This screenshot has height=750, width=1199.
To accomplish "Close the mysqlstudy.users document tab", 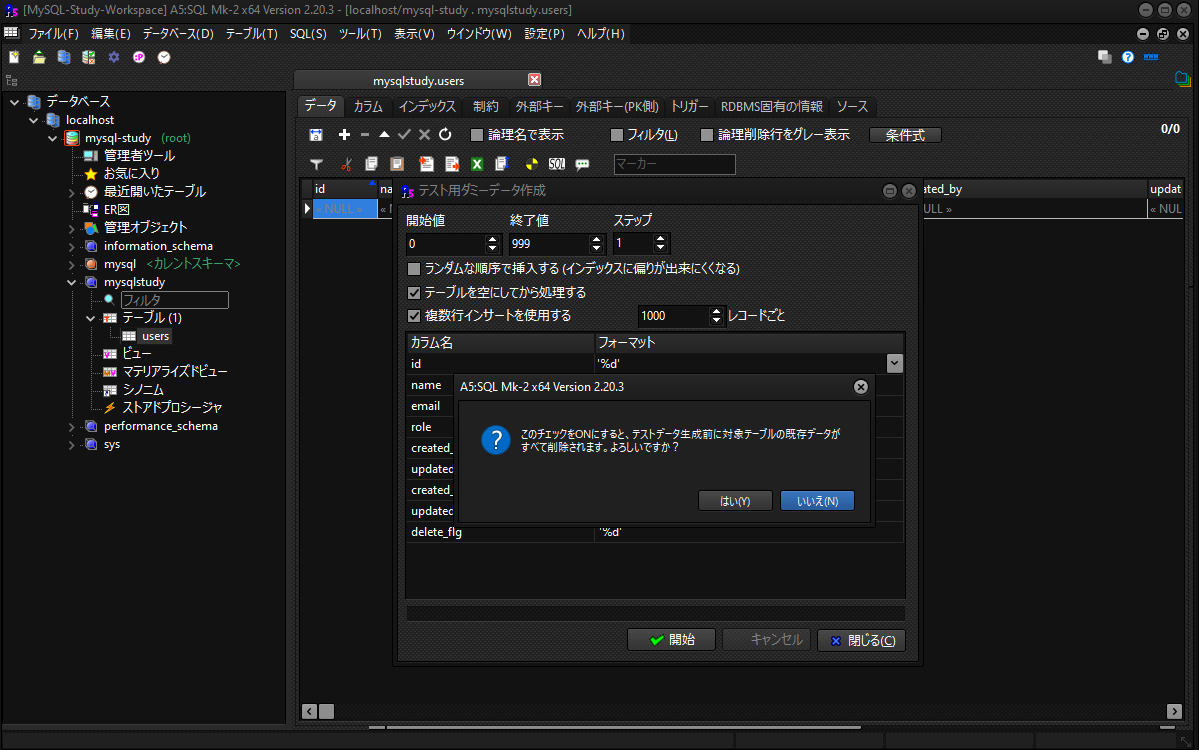I will tap(535, 80).
